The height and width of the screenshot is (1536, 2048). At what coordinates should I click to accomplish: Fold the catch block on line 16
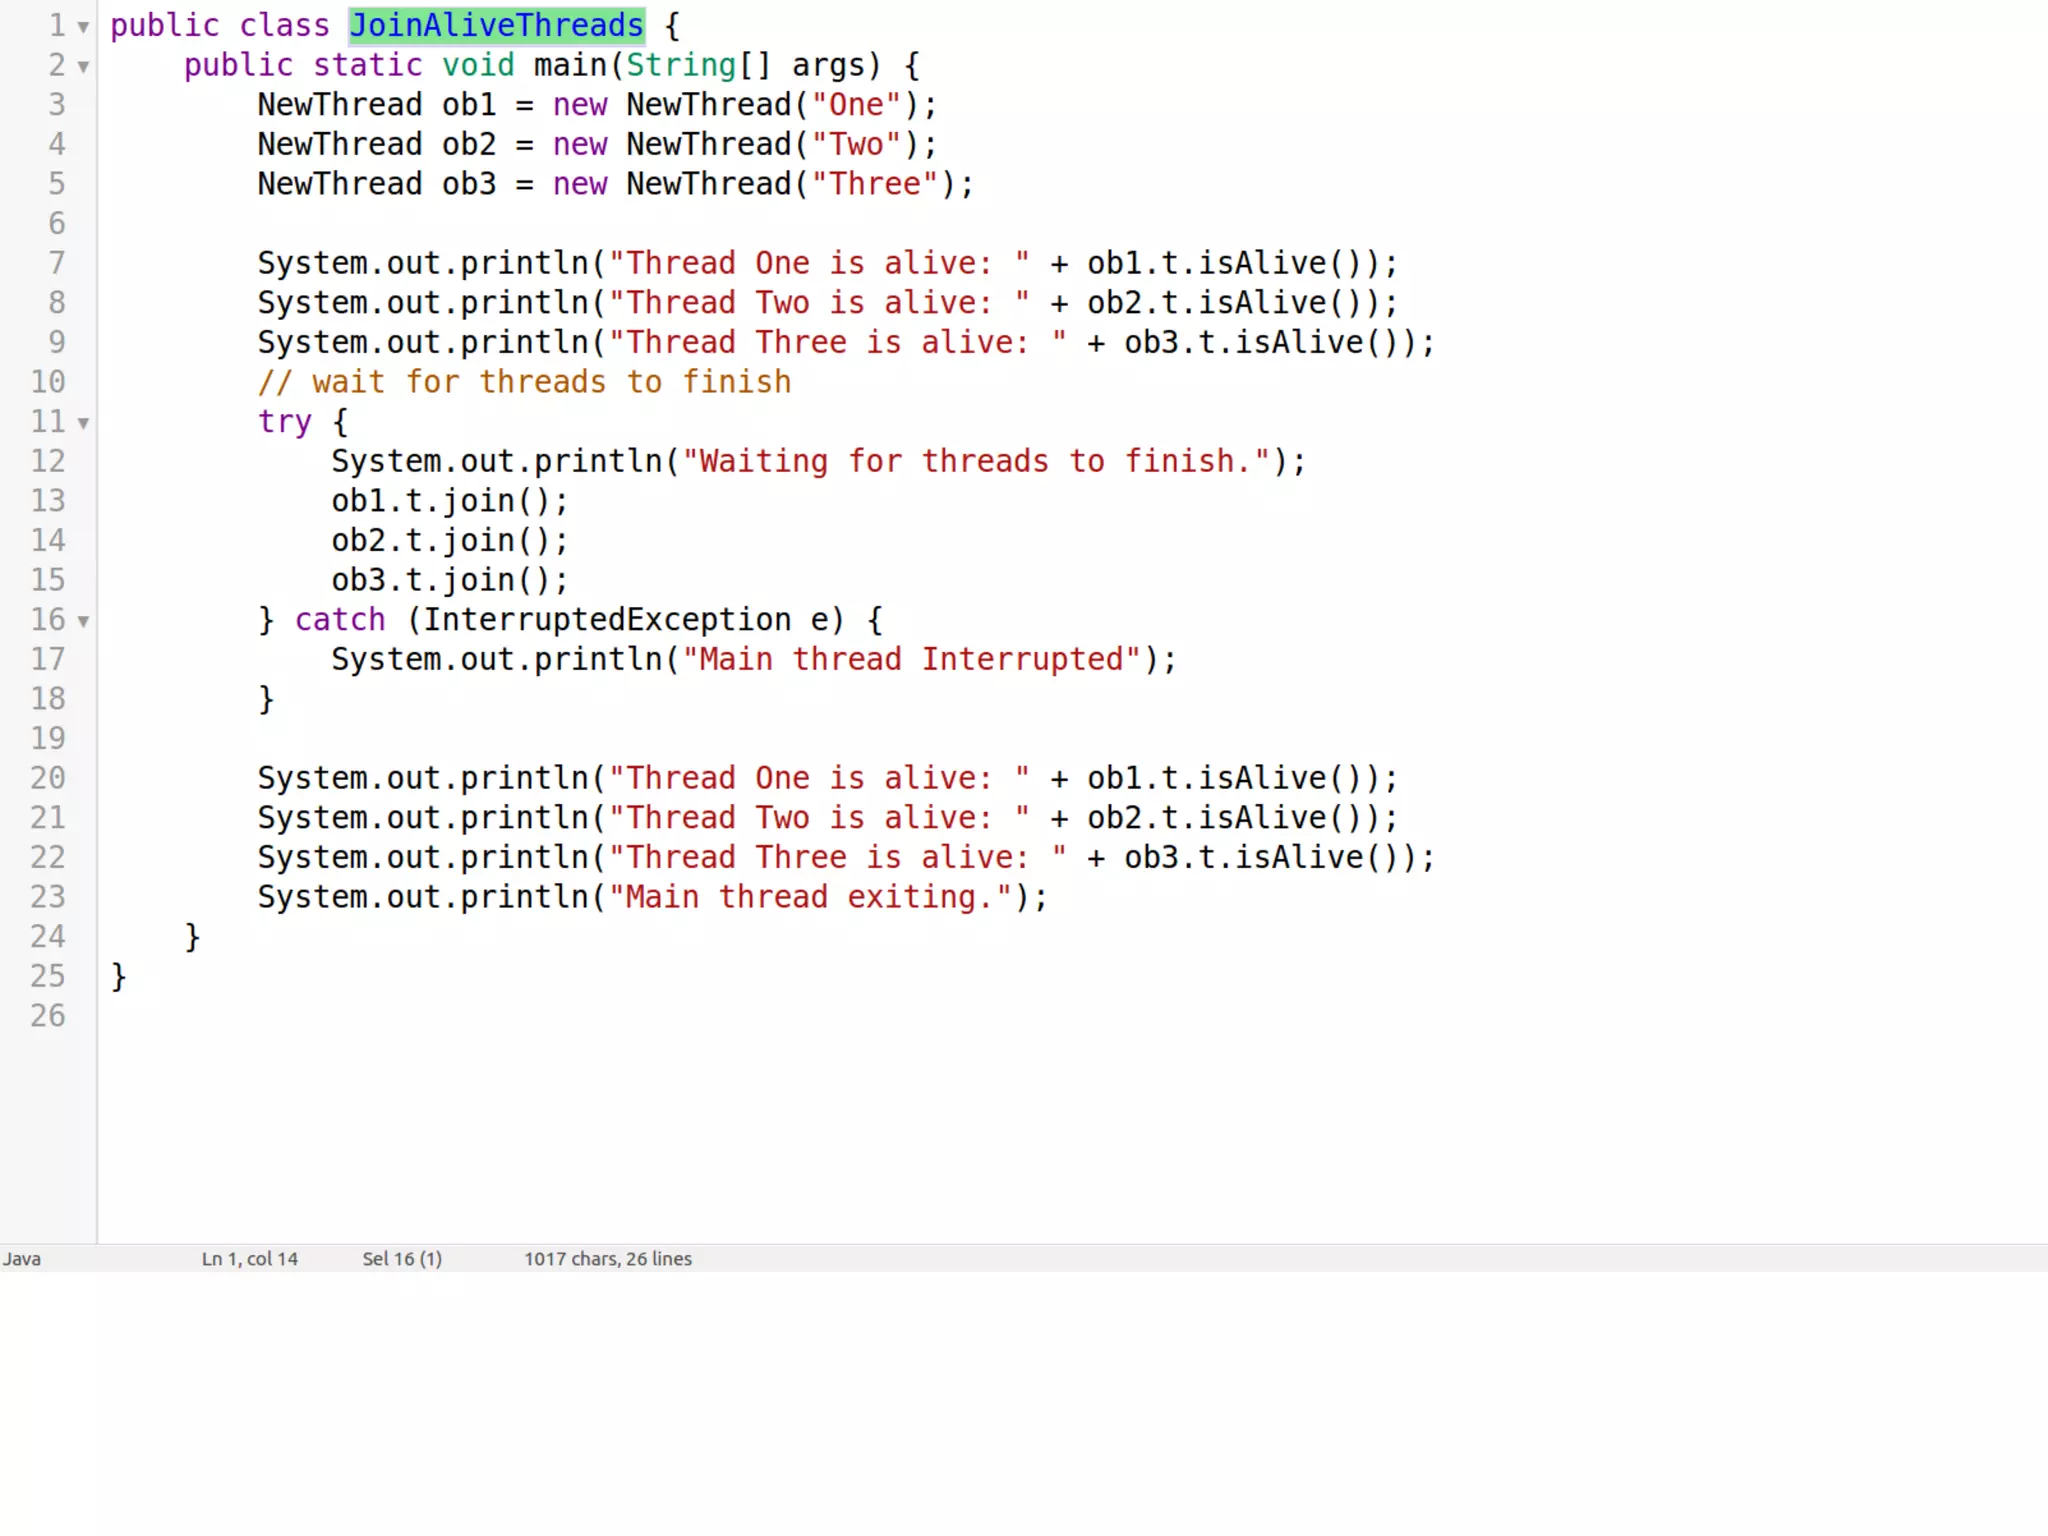(84, 621)
